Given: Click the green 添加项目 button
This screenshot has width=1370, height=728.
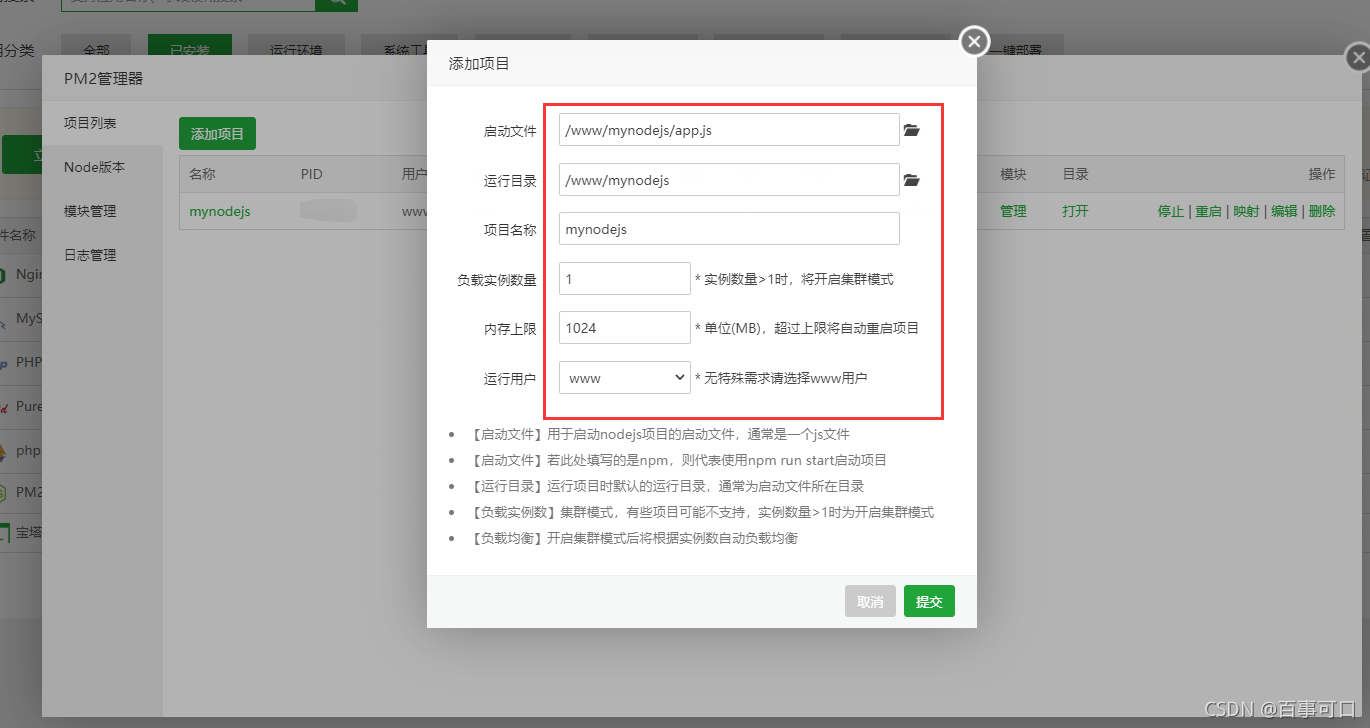Looking at the screenshot, I should tap(217, 134).
